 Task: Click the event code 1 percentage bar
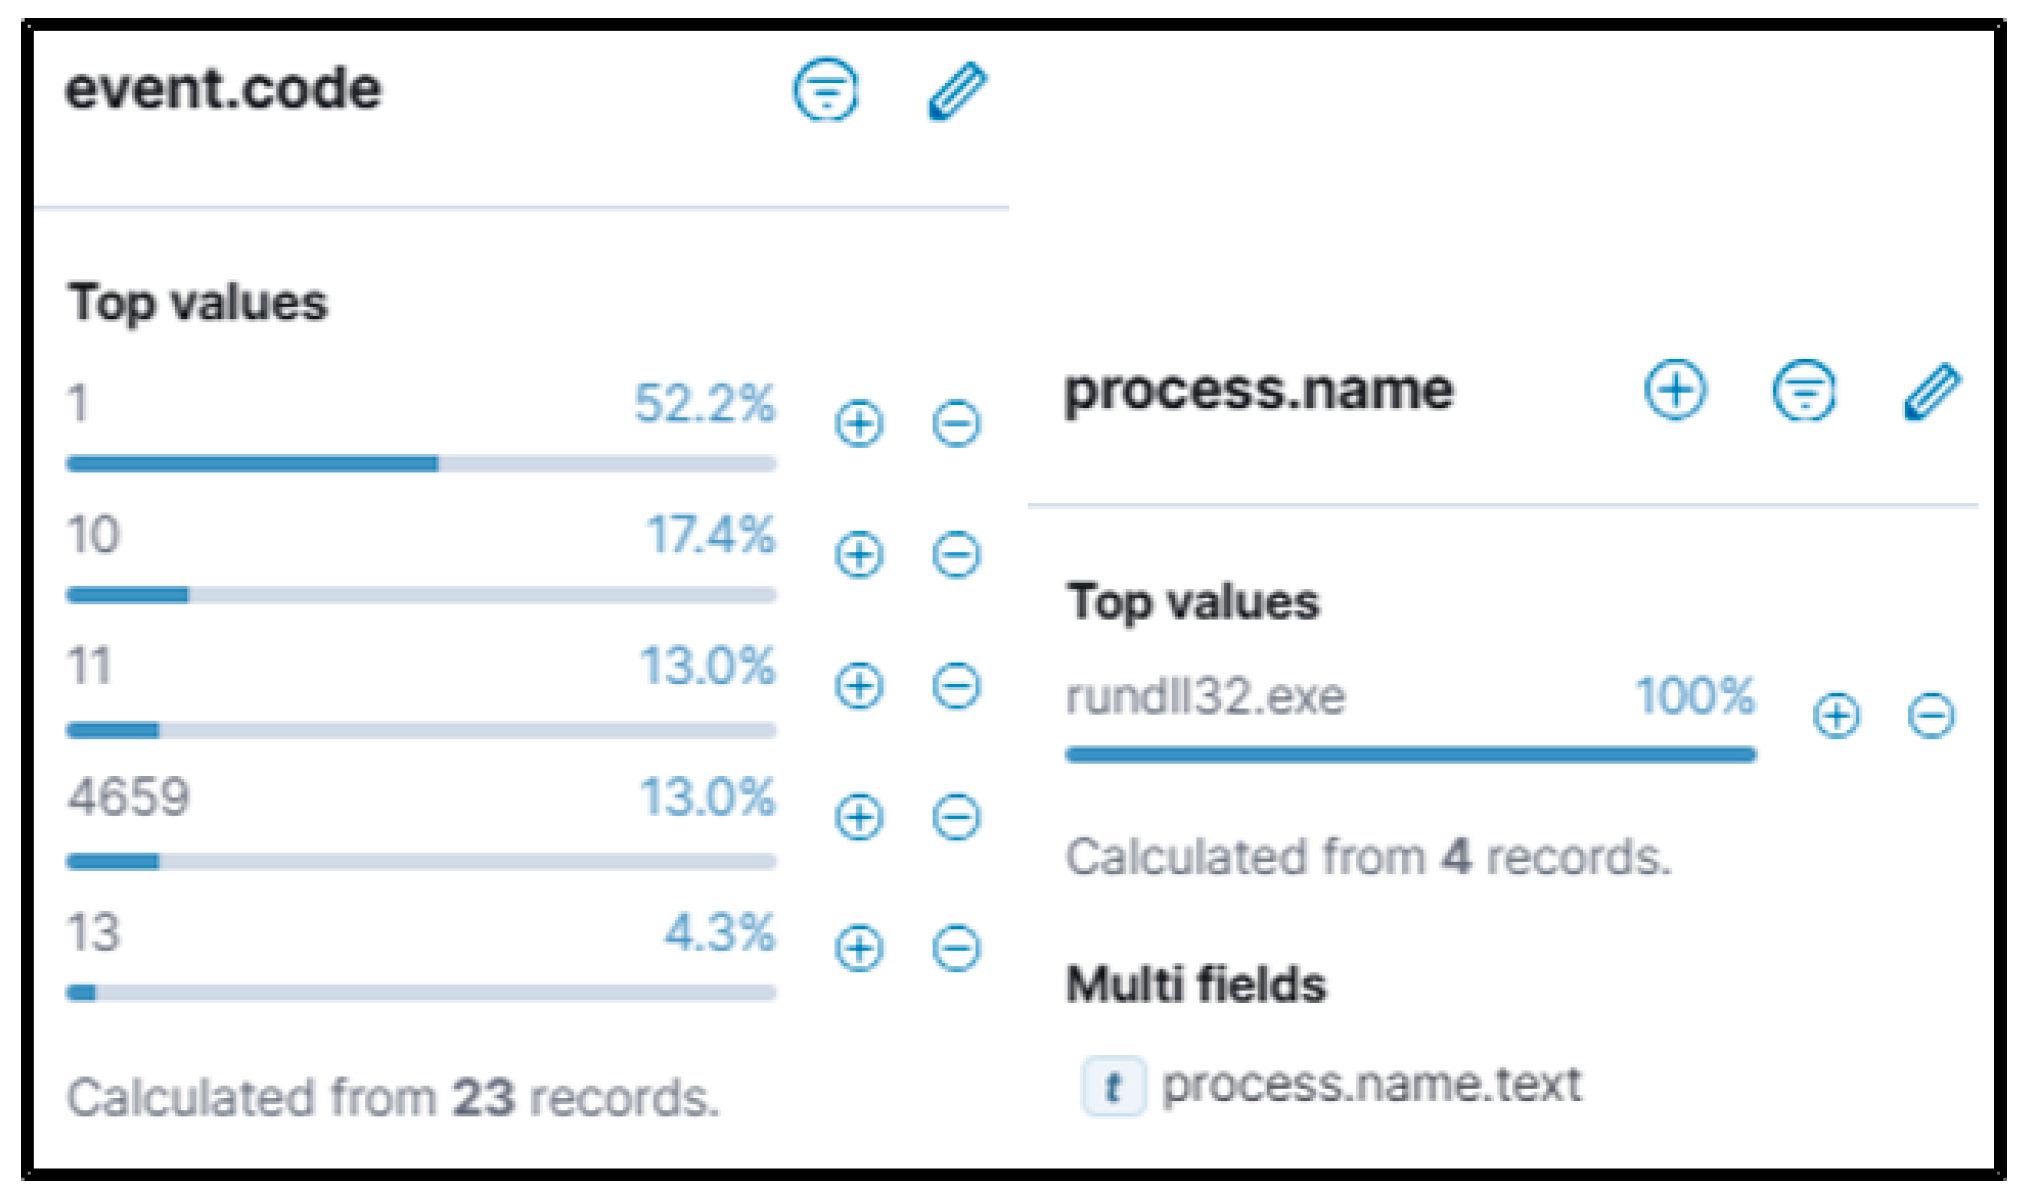click(420, 463)
